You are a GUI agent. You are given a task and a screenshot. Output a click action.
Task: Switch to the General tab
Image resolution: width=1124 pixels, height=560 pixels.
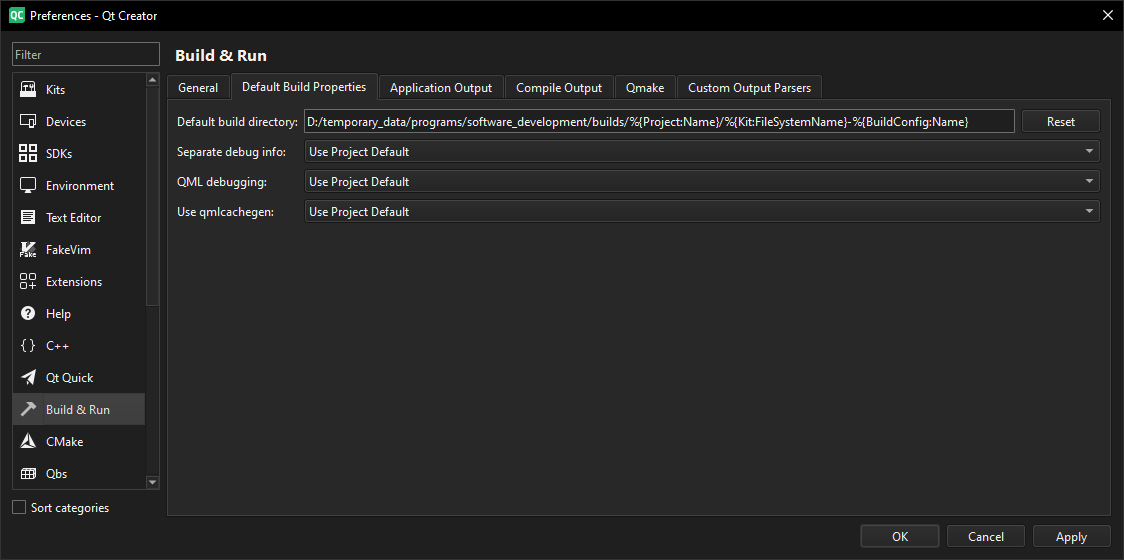(x=198, y=87)
